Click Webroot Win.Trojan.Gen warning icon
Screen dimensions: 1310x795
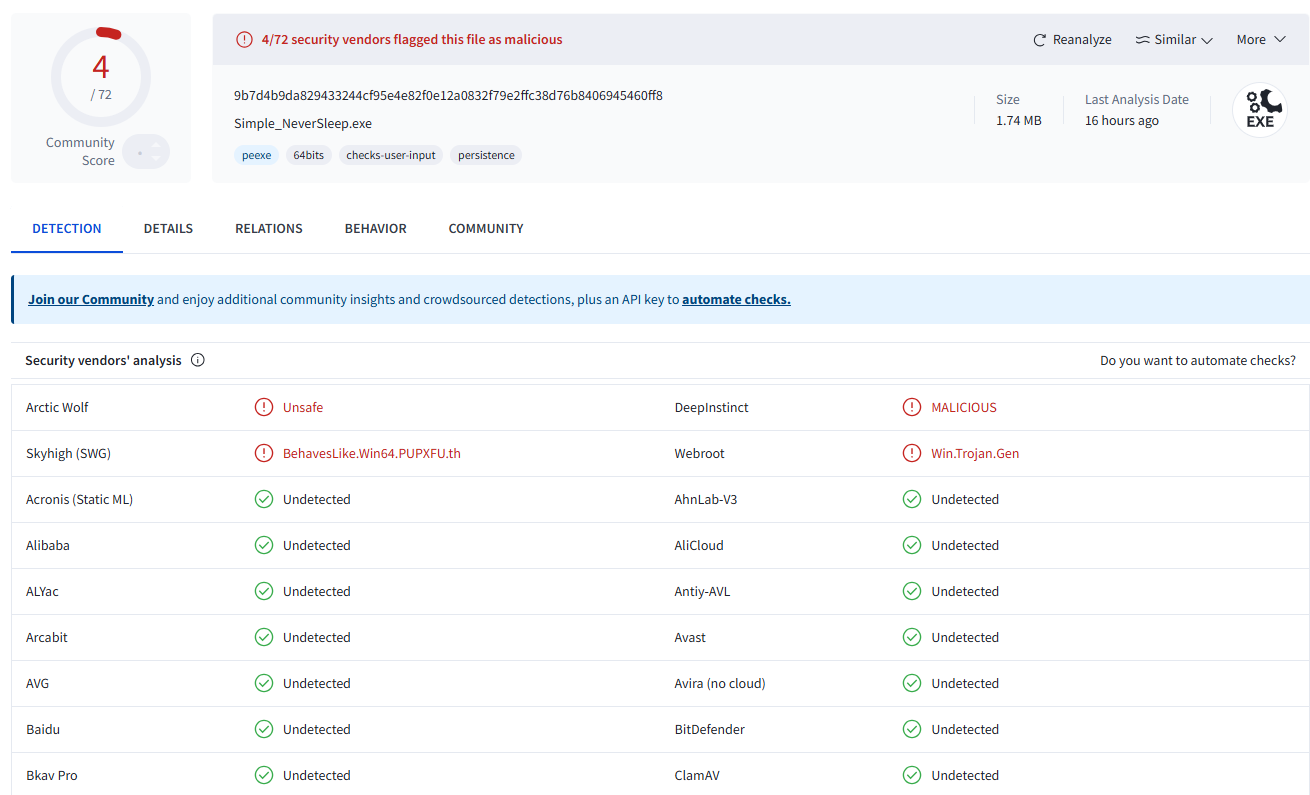[912, 453]
